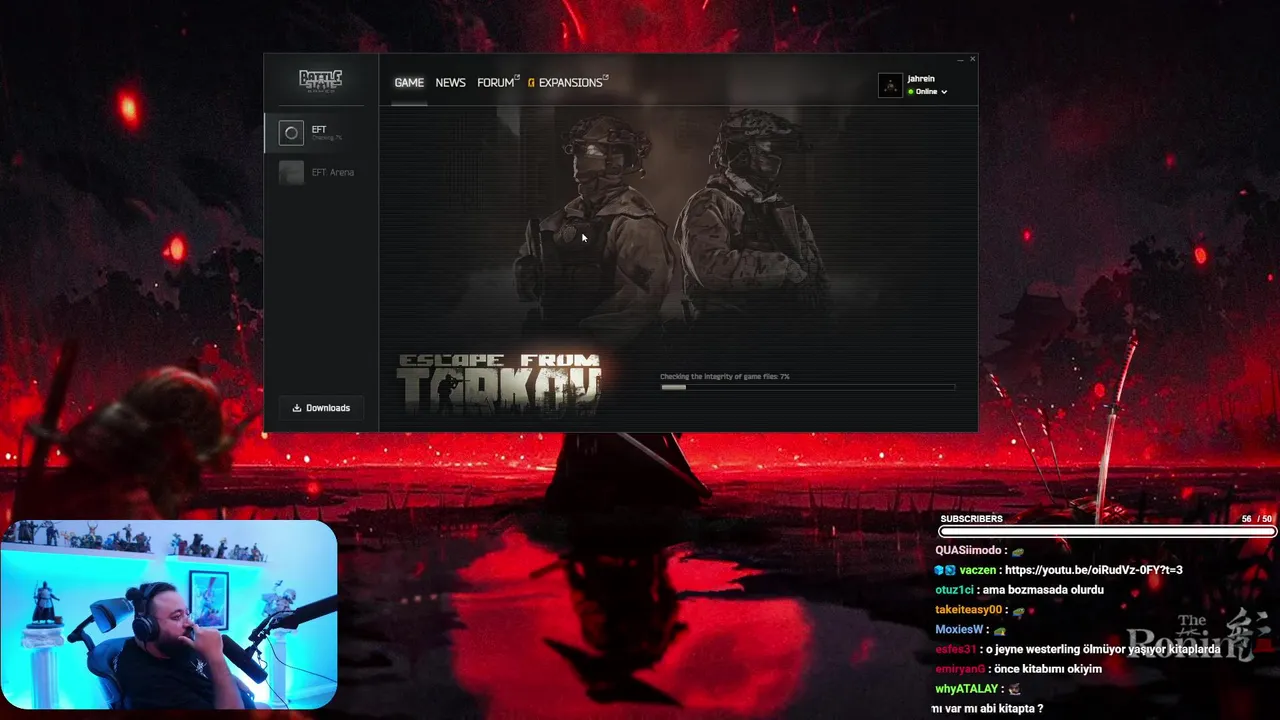This screenshot has width=1280, height=720.
Task: Click the QUASiimodo chat username
Action: [x=968, y=551]
